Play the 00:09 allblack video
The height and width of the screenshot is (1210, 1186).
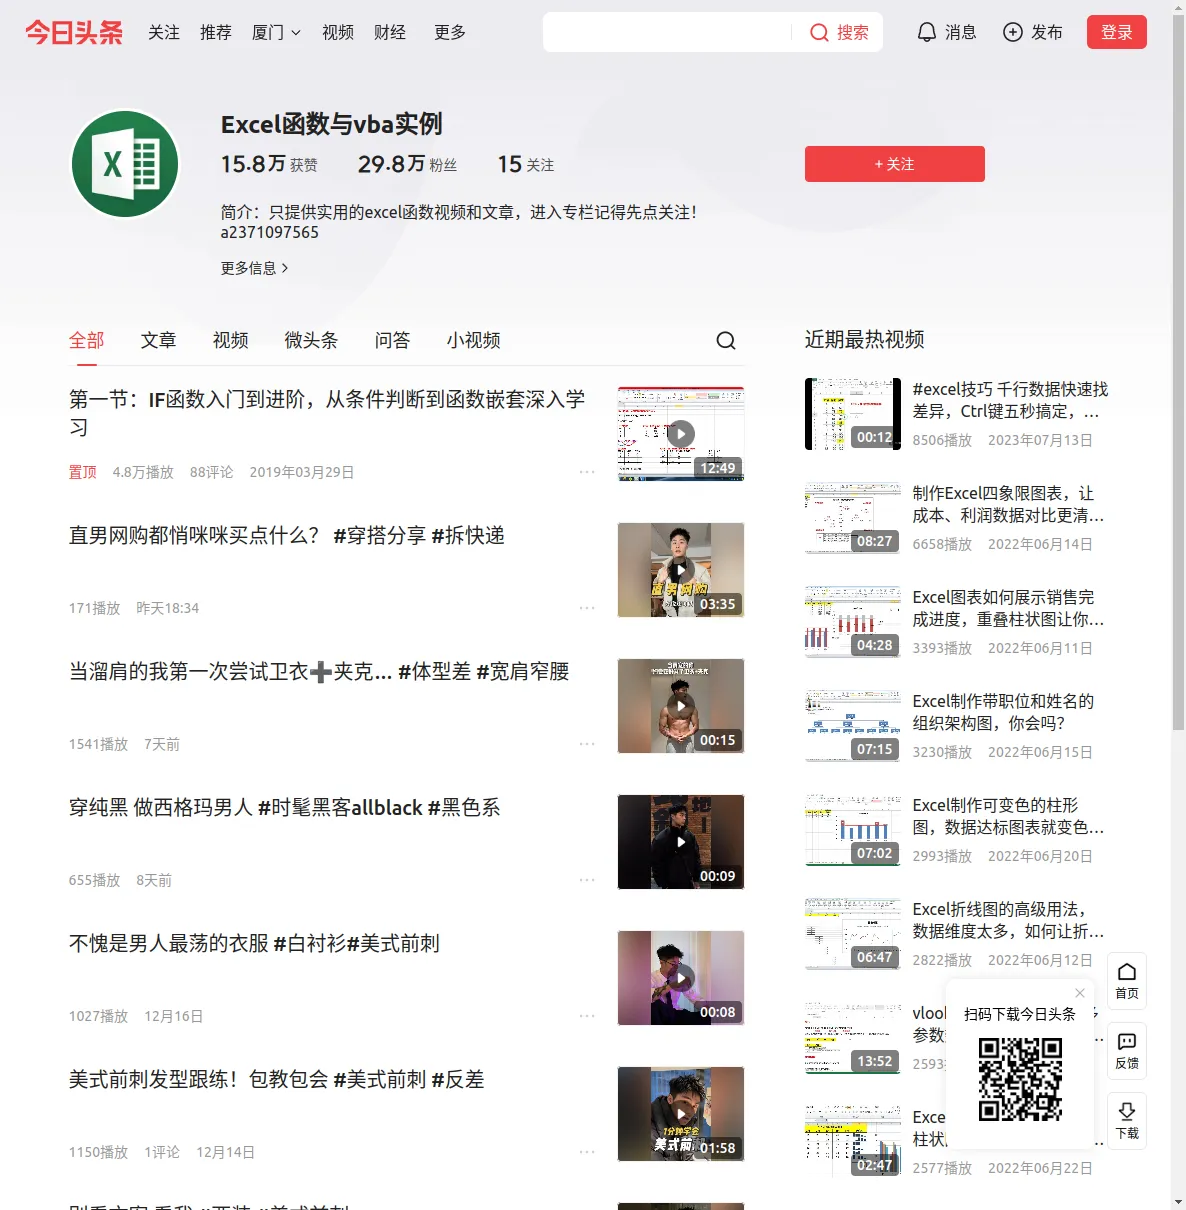pos(681,842)
